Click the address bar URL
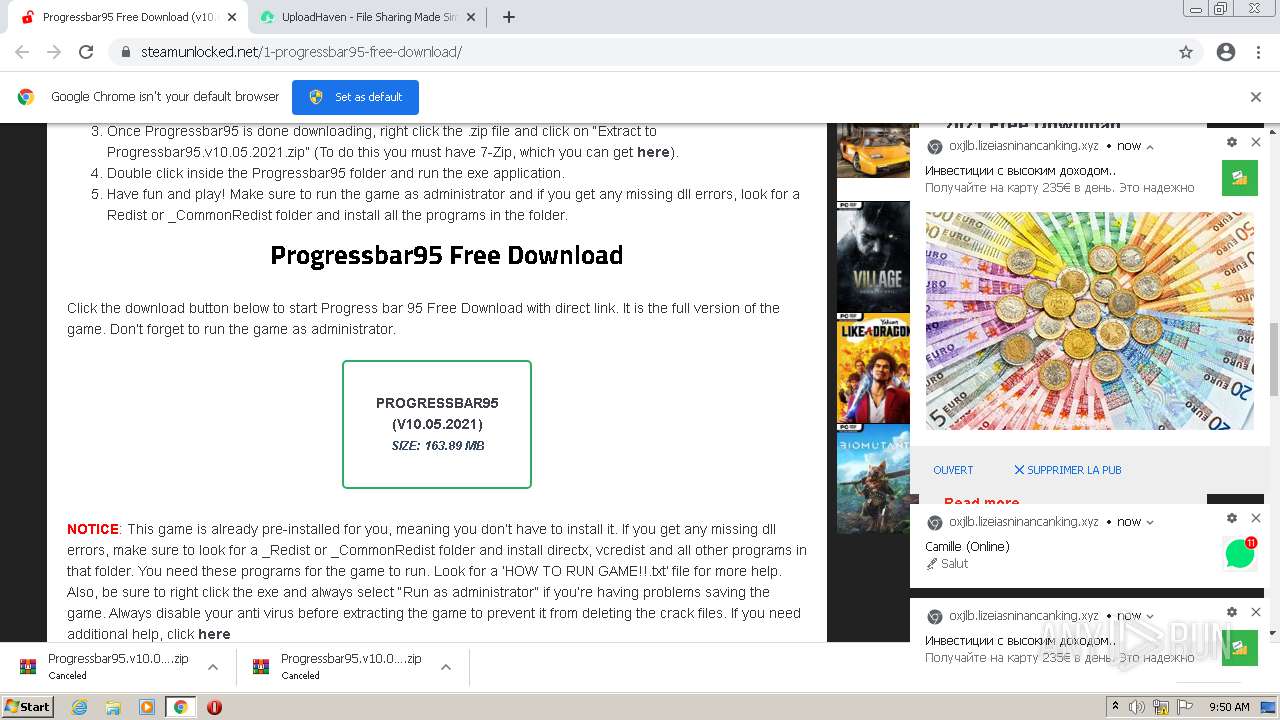Screen dimensions: 1280x720 (x=301, y=52)
